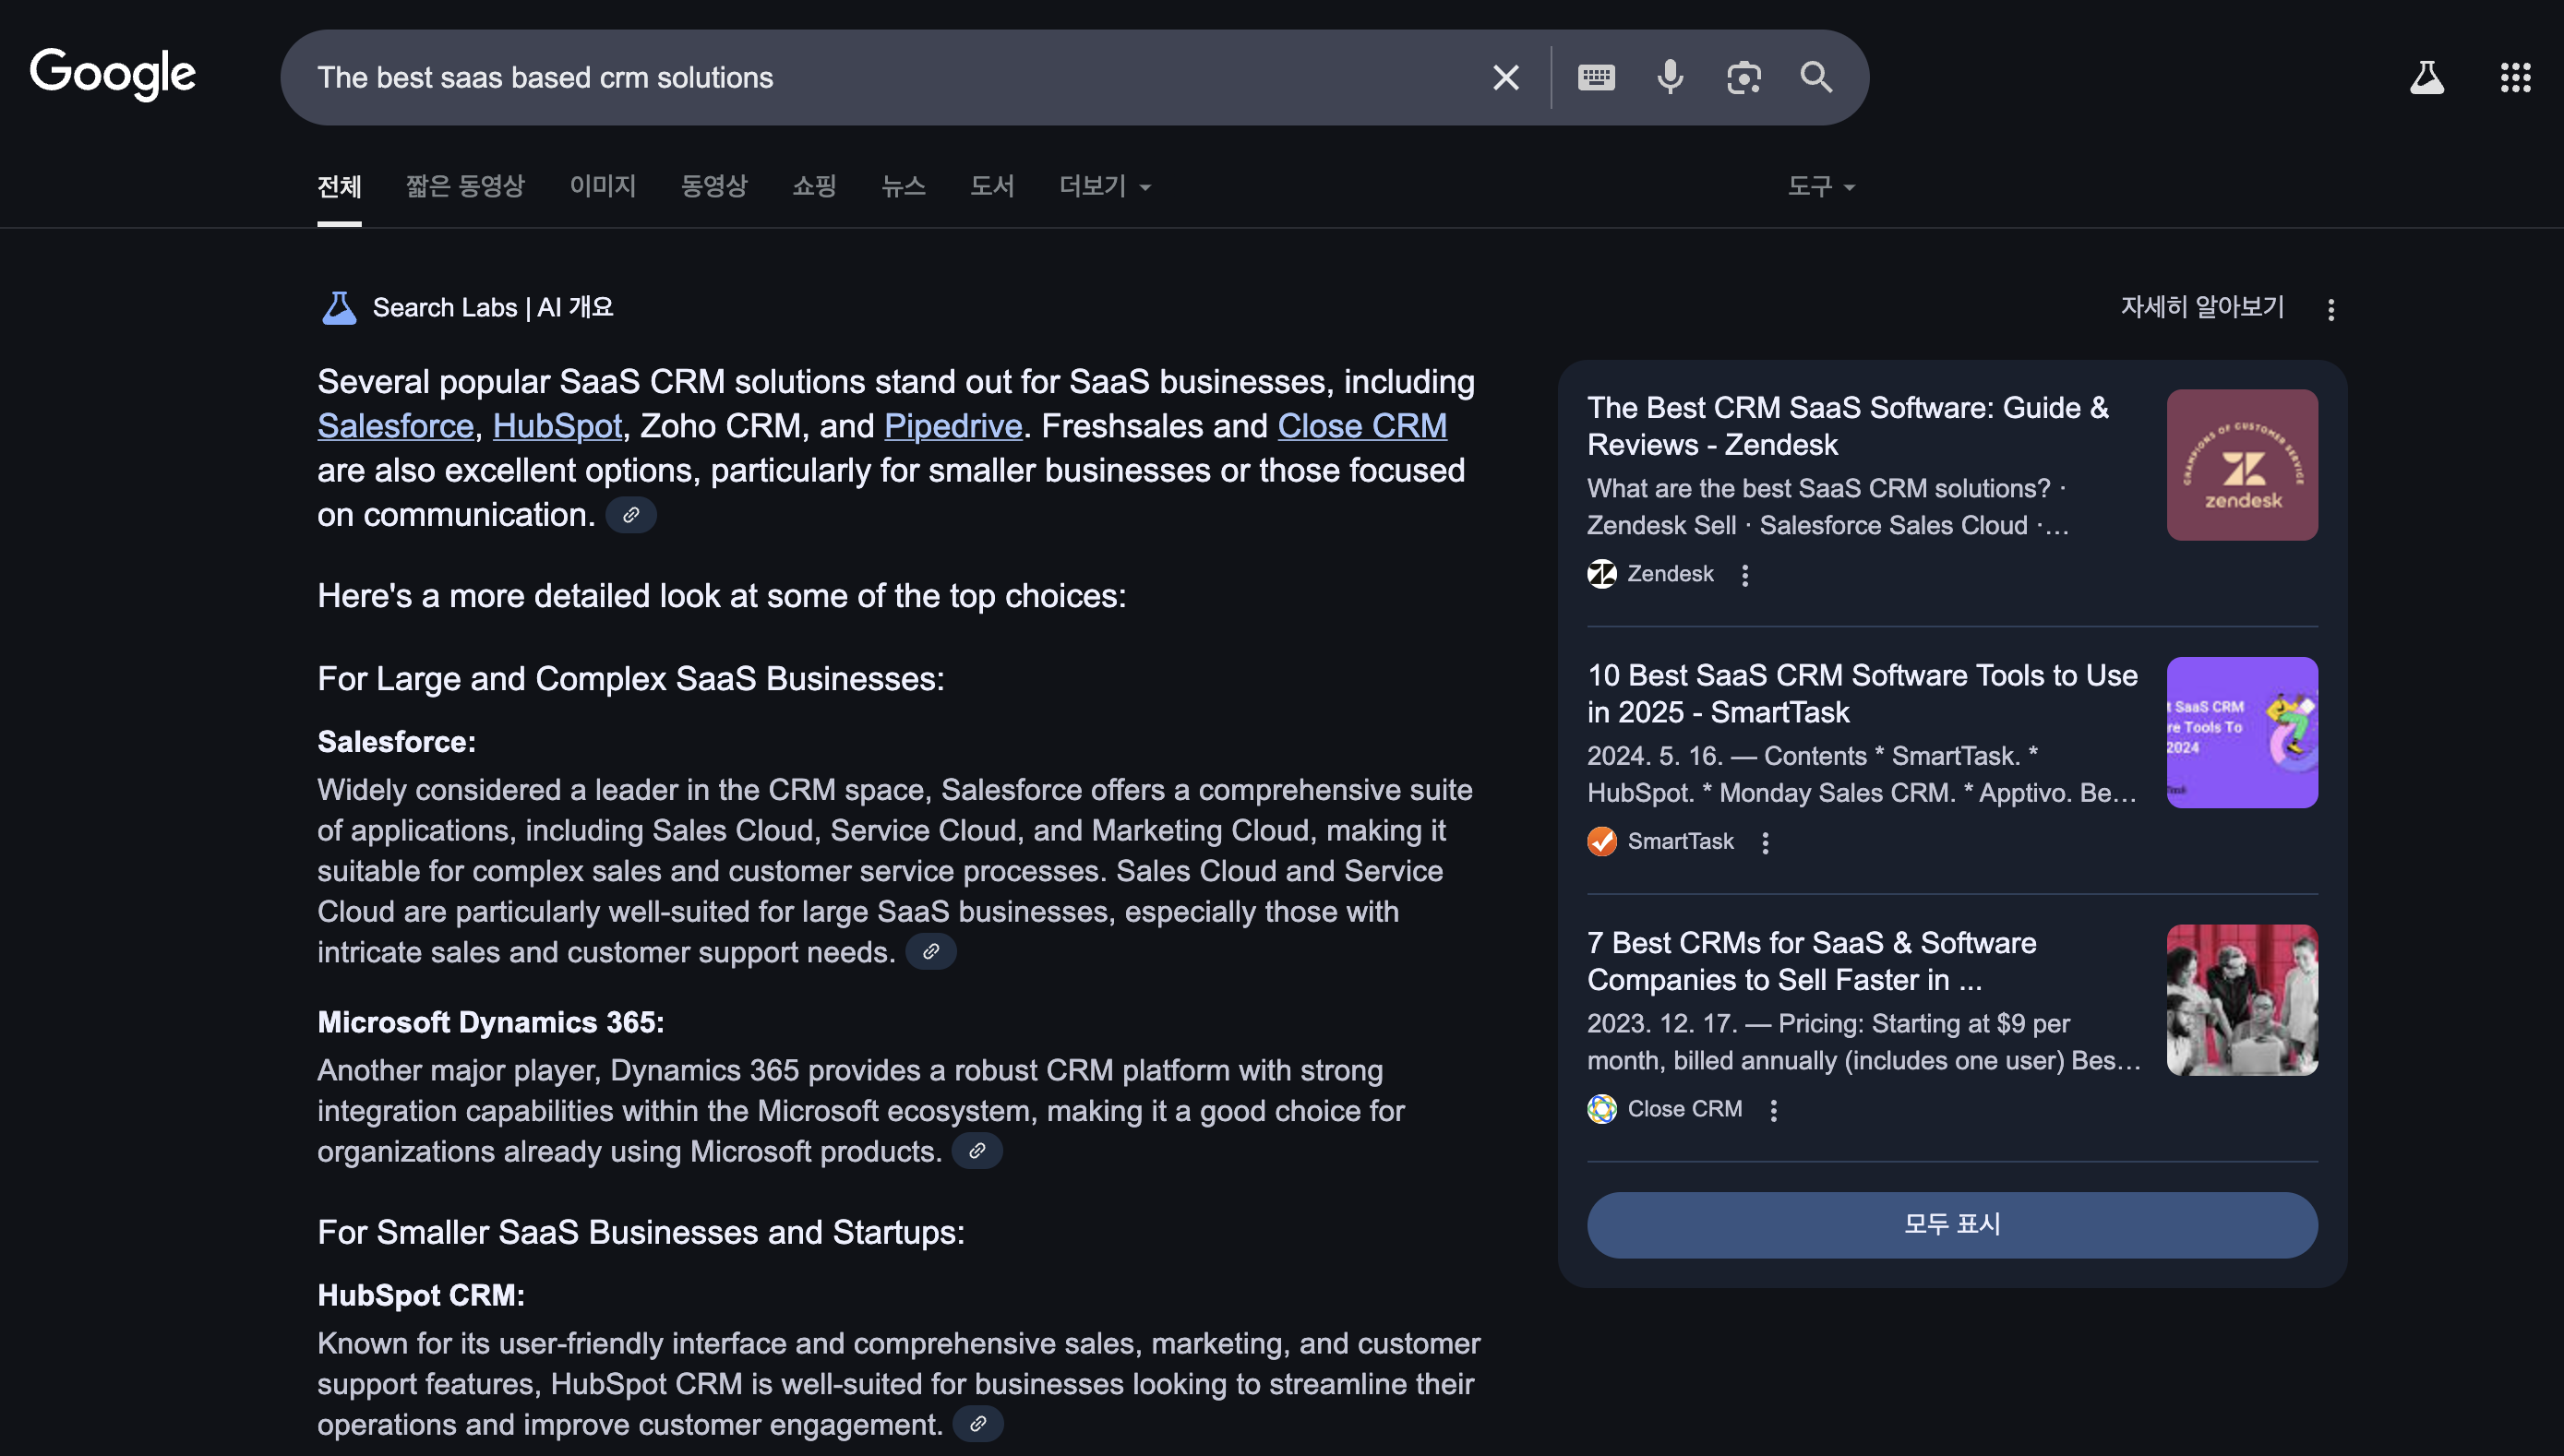The height and width of the screenshot is (1456, 2564).
Task: Switch to the 동영상 tab
Action: pos(714,187)
